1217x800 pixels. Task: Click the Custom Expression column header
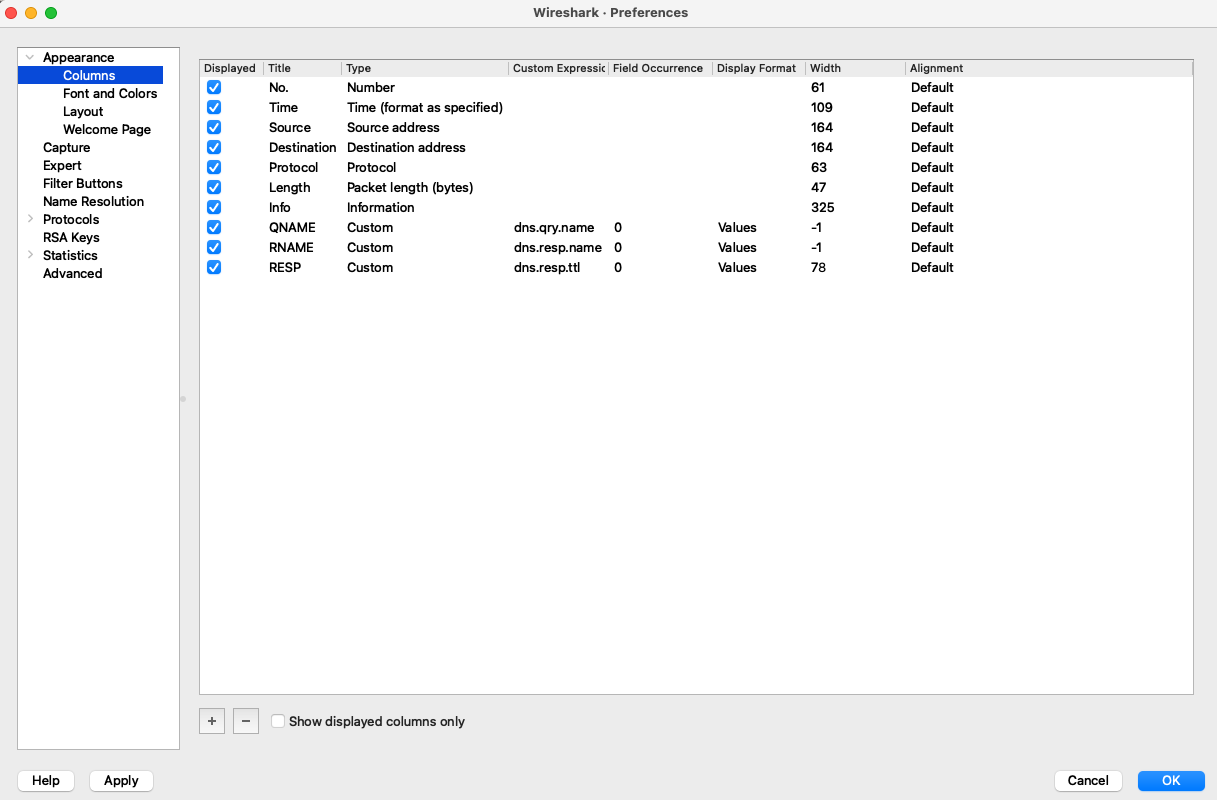tap(558, 68)
